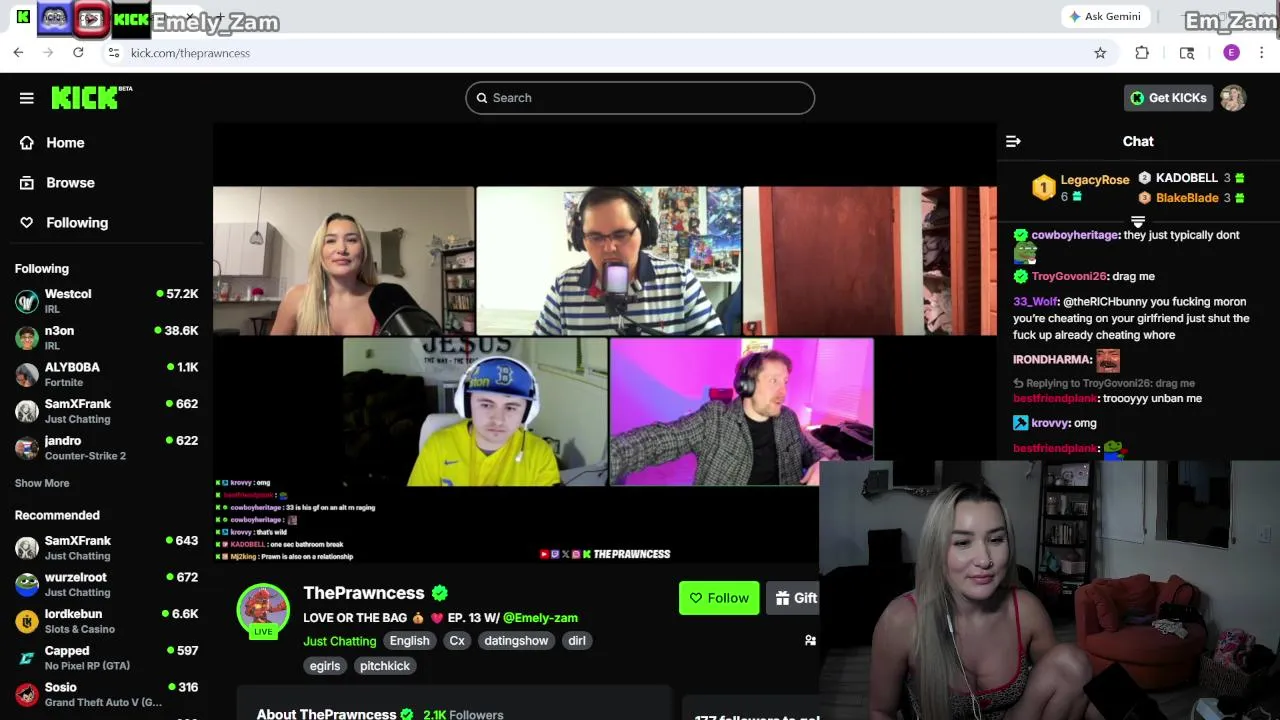Bookmark page with star icon

click(x=1100, y=53)
